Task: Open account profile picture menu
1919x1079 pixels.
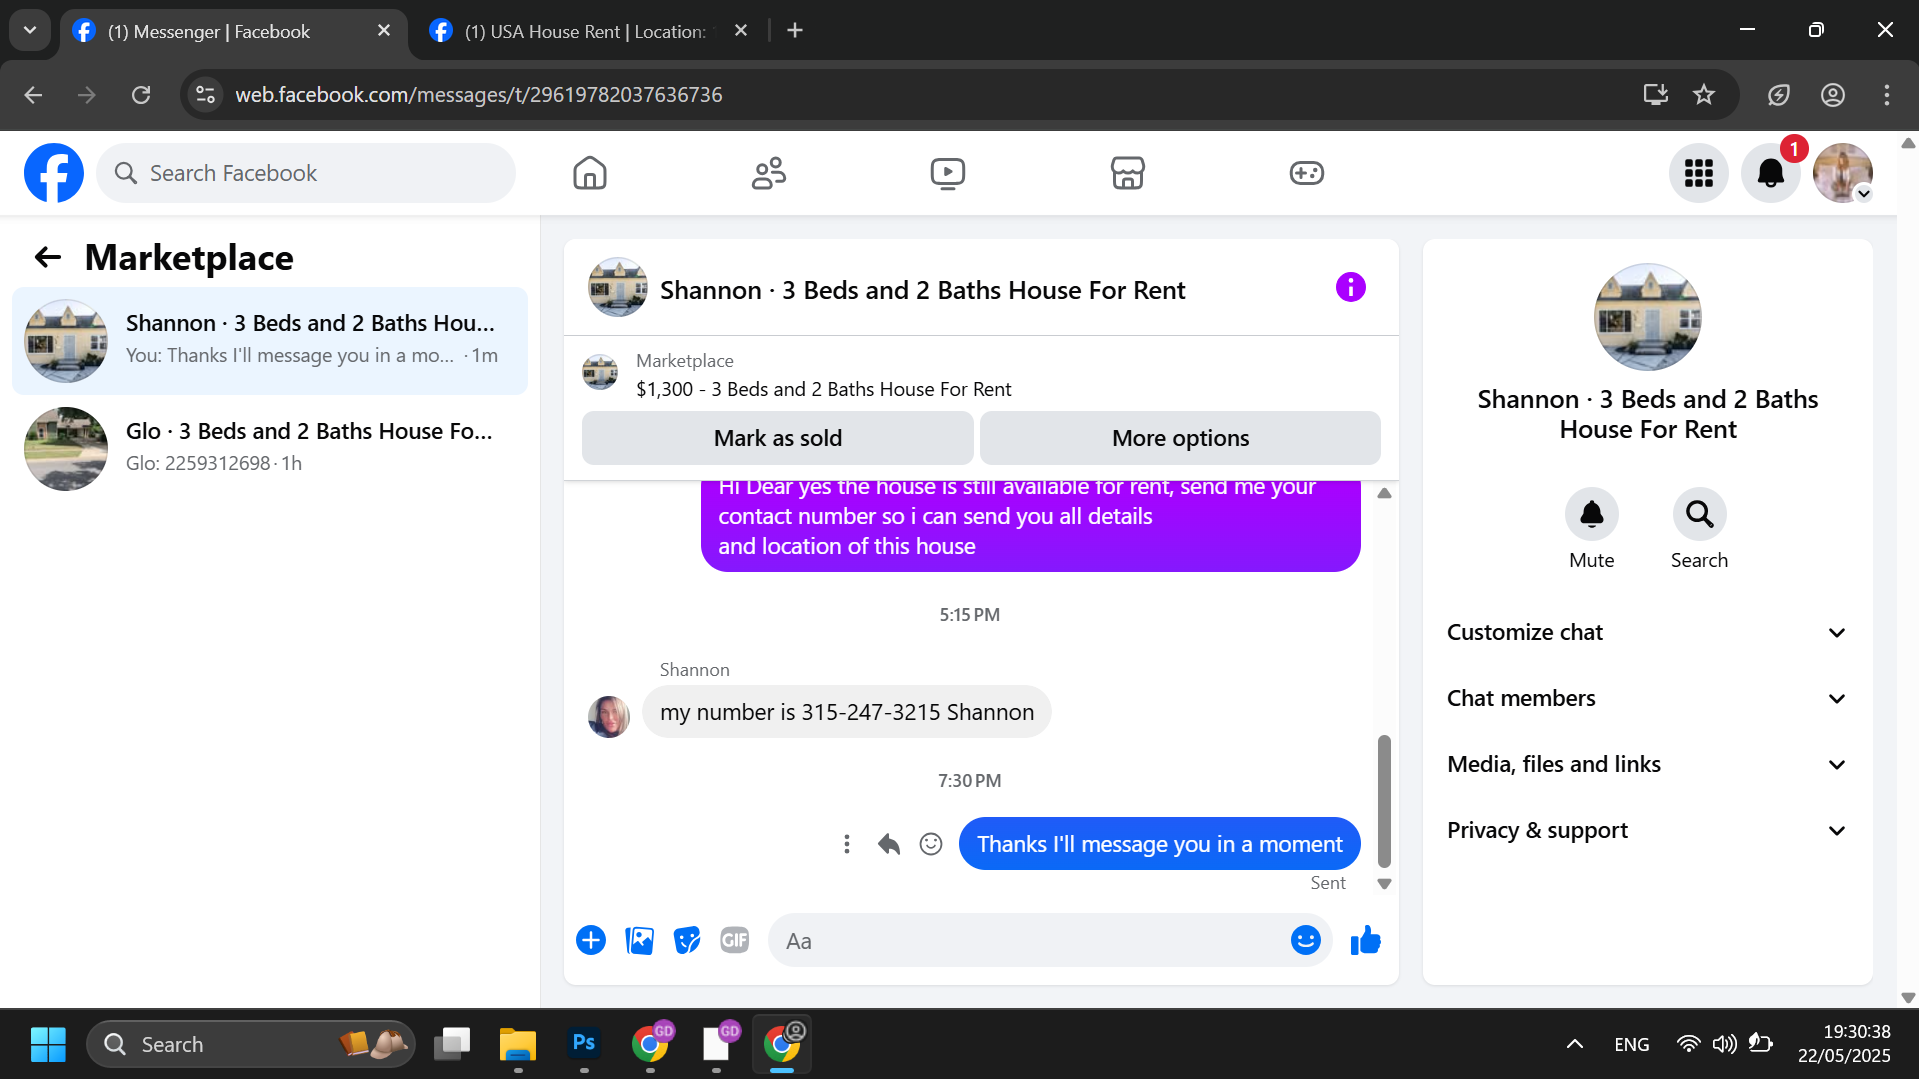Action: (1843, 173)
